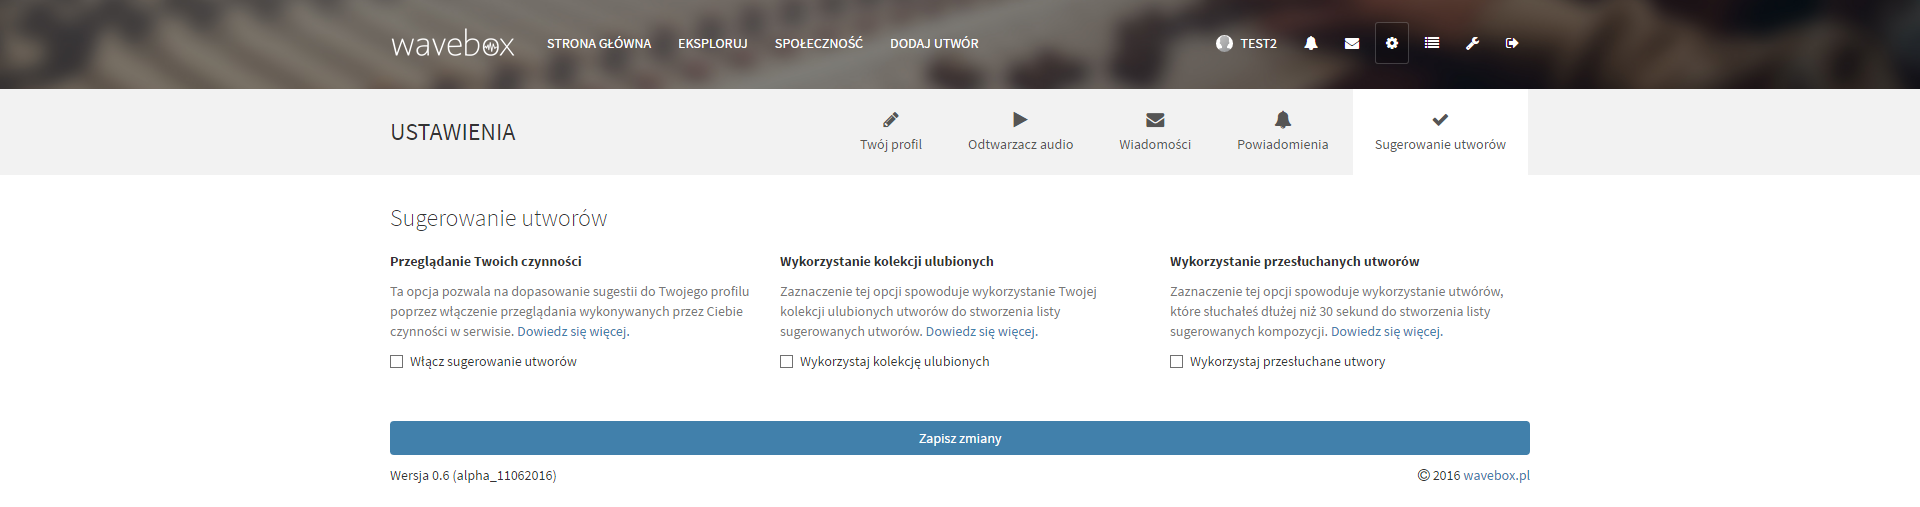Click the USTAWIENIA page title
The image size is (1920, 507).
[x=453, y=132]
